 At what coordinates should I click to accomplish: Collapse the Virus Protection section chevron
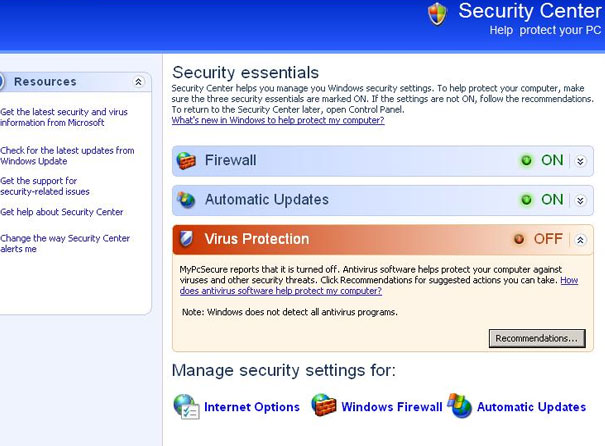tap(580, 240)
